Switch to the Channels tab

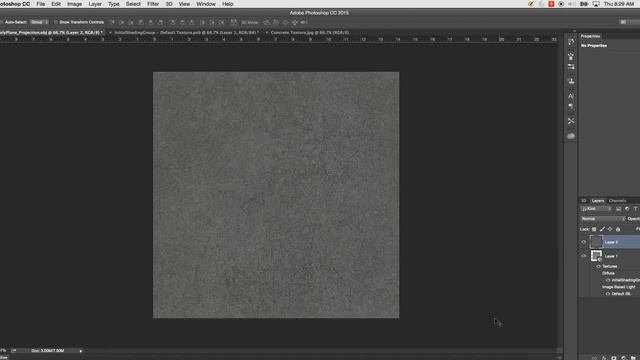point(617,201)
